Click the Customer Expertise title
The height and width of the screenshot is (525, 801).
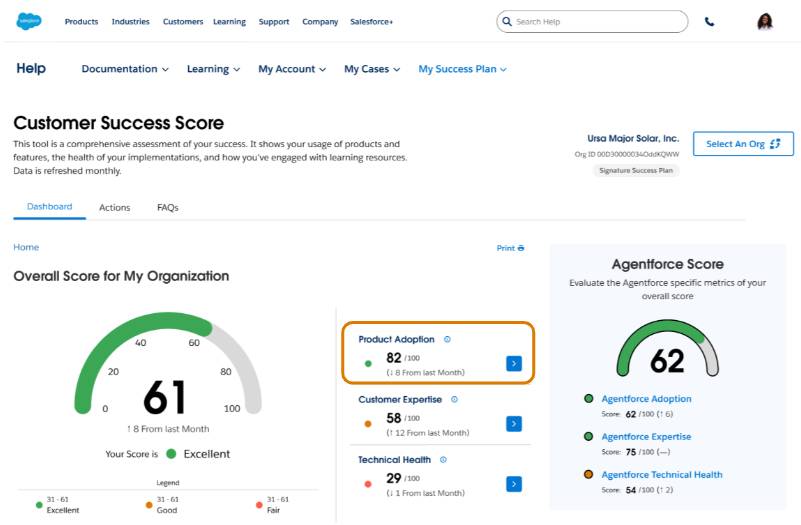pyautogui.click(x=400, y=399)
